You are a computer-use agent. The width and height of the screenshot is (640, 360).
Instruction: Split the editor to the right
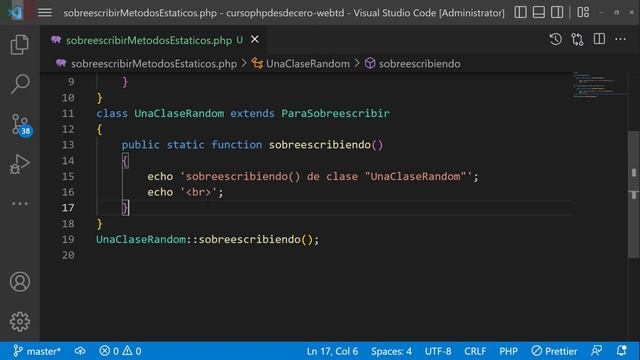[x=599, y=39]
